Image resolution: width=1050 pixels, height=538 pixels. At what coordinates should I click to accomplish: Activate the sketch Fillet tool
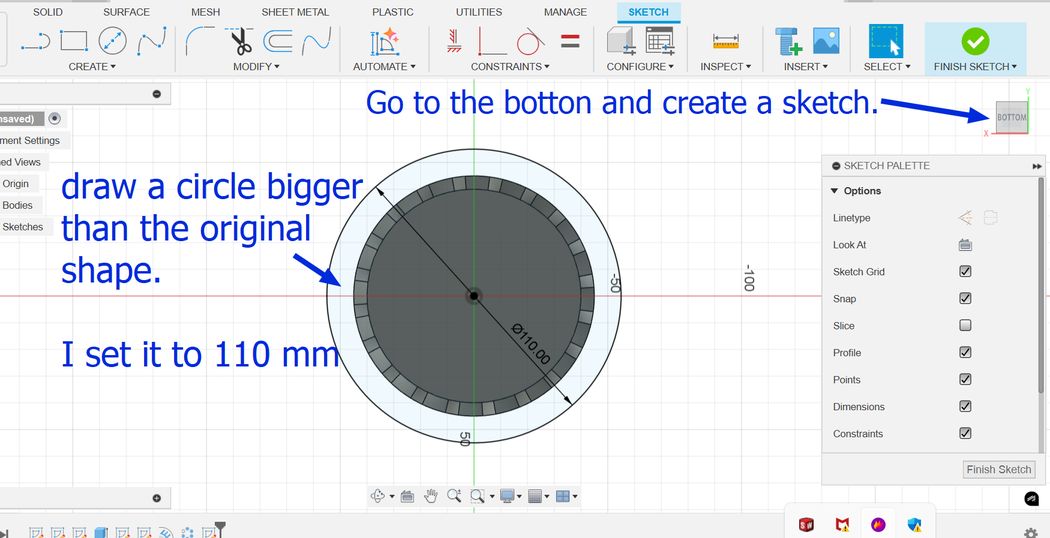pos(200,41)
